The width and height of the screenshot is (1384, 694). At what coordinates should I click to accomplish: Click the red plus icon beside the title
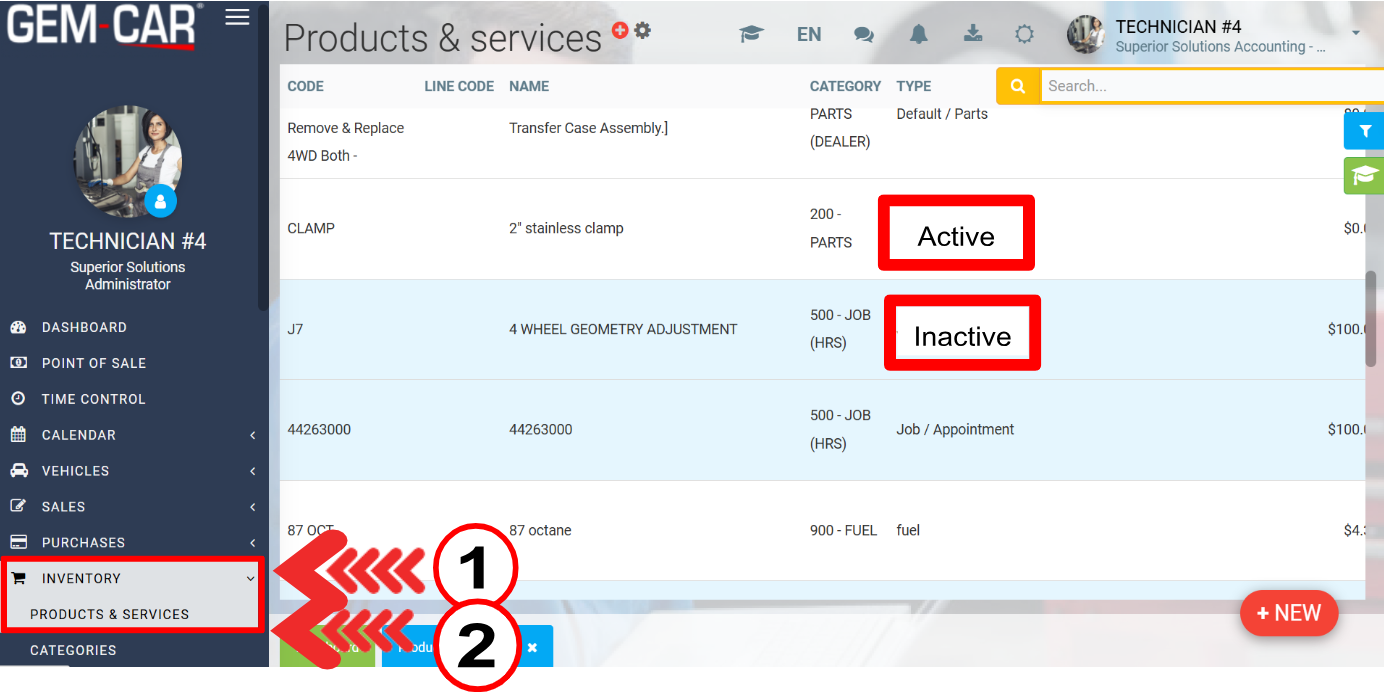point(620,30)
